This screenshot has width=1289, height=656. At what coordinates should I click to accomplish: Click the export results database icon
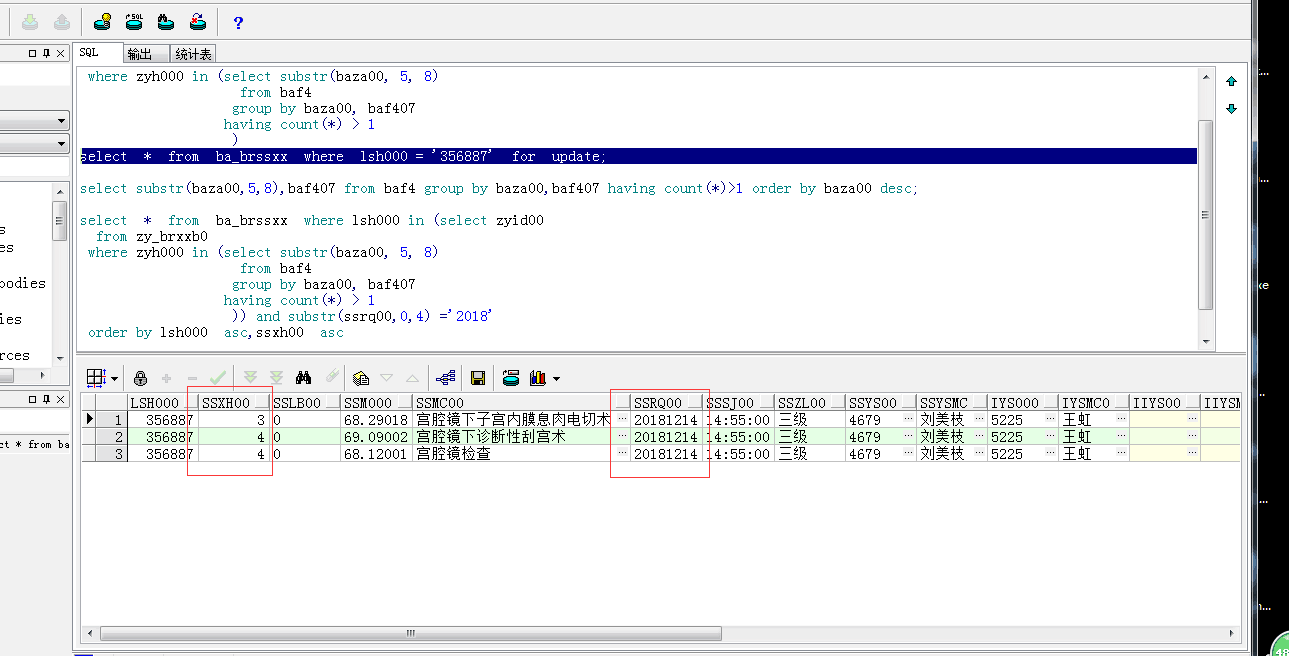pyautogui.click(x=511, y=378)
